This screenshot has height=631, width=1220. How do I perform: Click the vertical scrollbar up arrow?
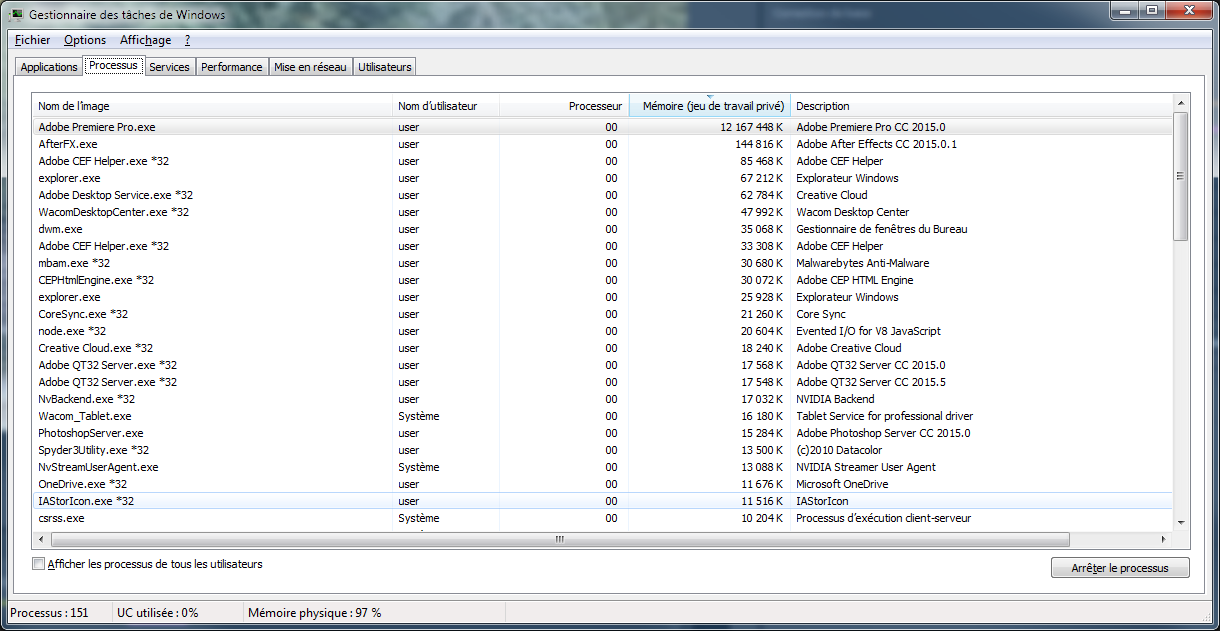(1181, 103)
